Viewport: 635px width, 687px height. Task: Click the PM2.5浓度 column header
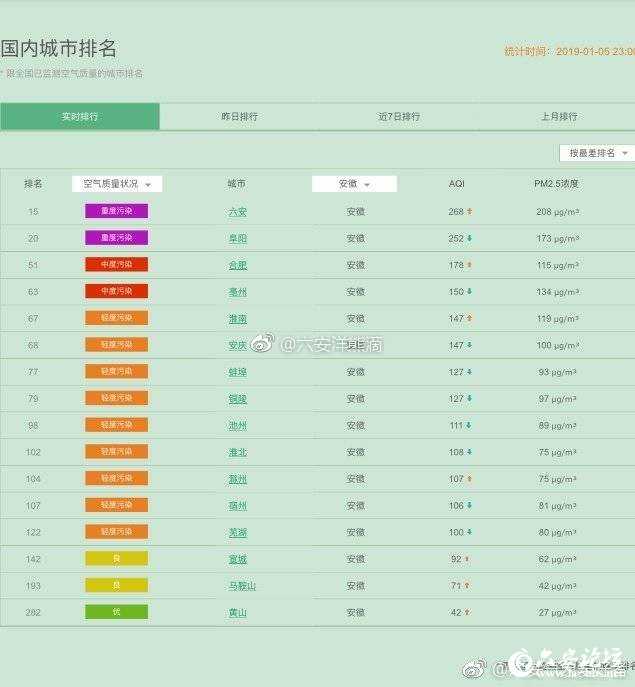(x=556, y=184)
